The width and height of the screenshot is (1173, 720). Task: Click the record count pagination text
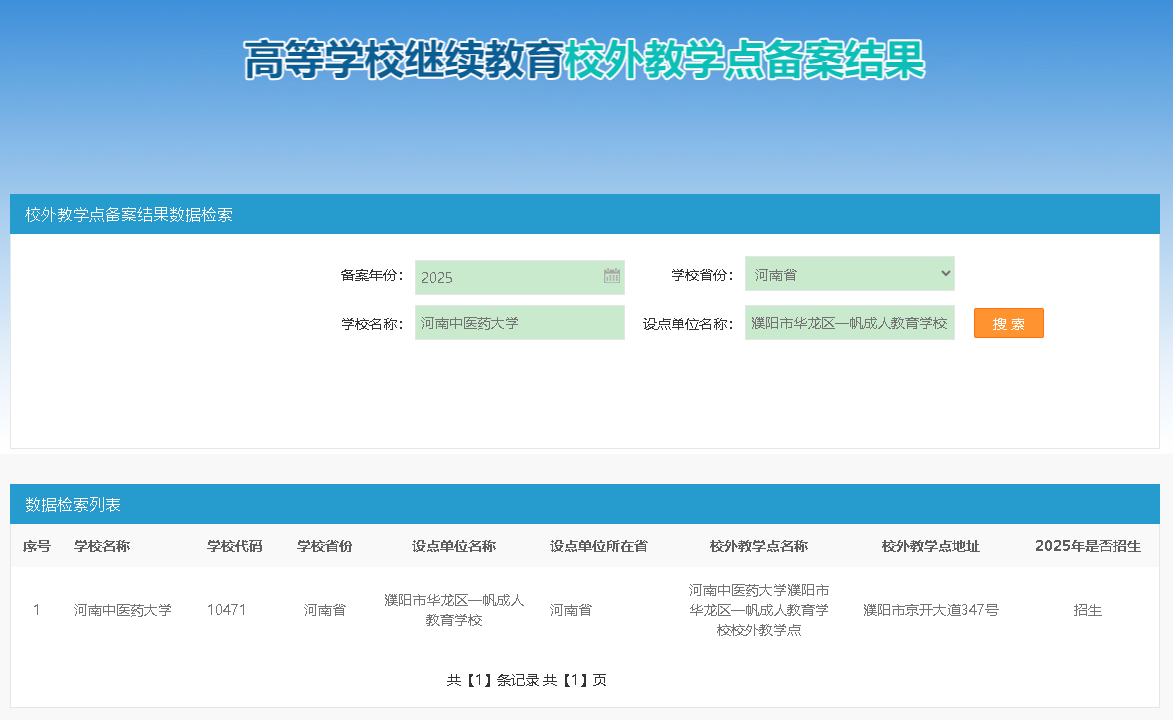(526, 680)
